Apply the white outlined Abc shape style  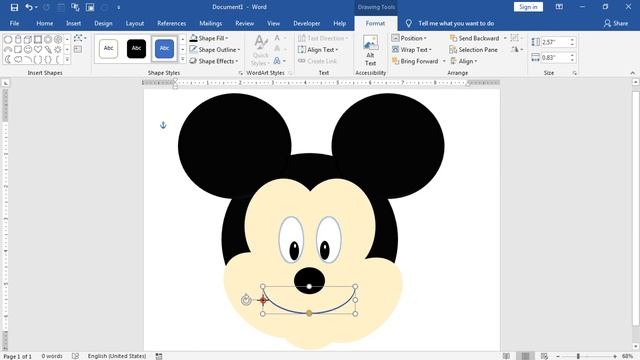point(109,49)
